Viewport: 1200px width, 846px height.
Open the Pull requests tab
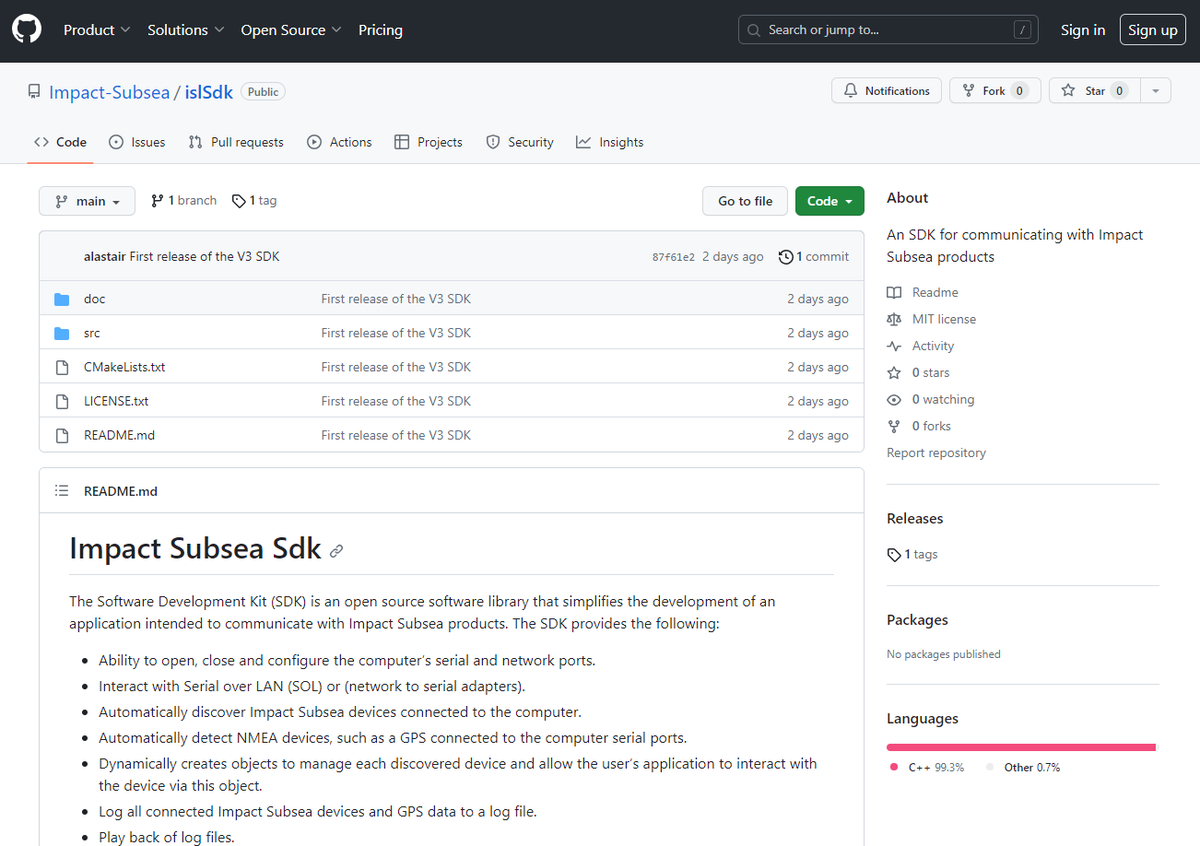coord(236,142)
